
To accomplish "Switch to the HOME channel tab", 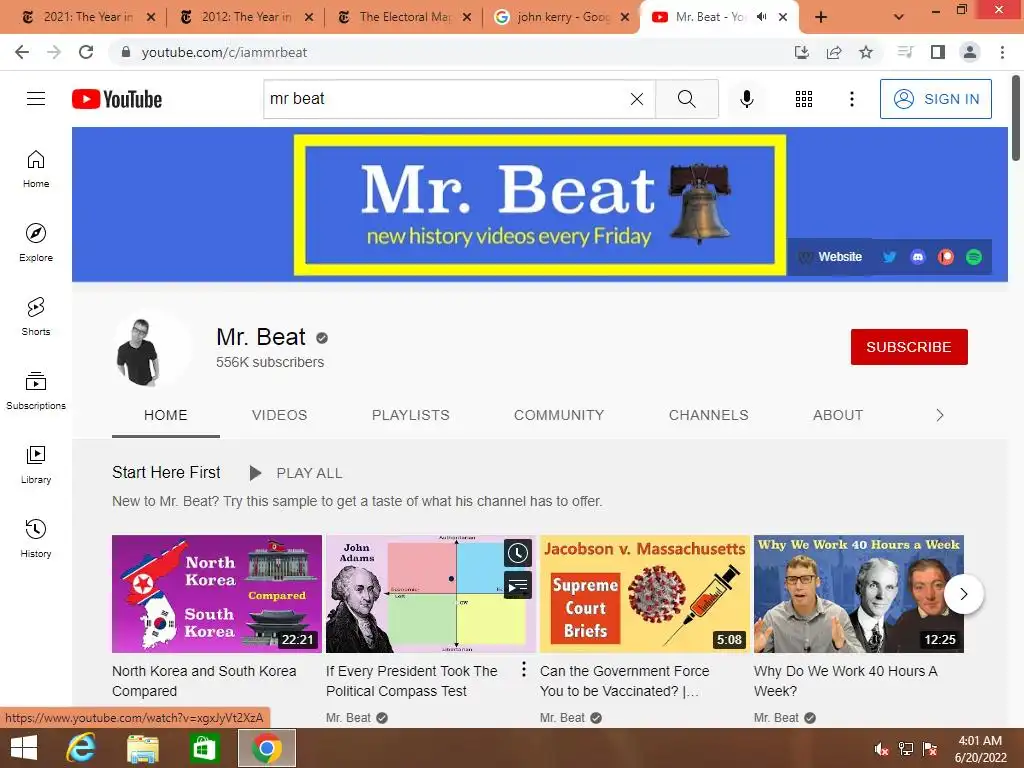I will 166,415.
